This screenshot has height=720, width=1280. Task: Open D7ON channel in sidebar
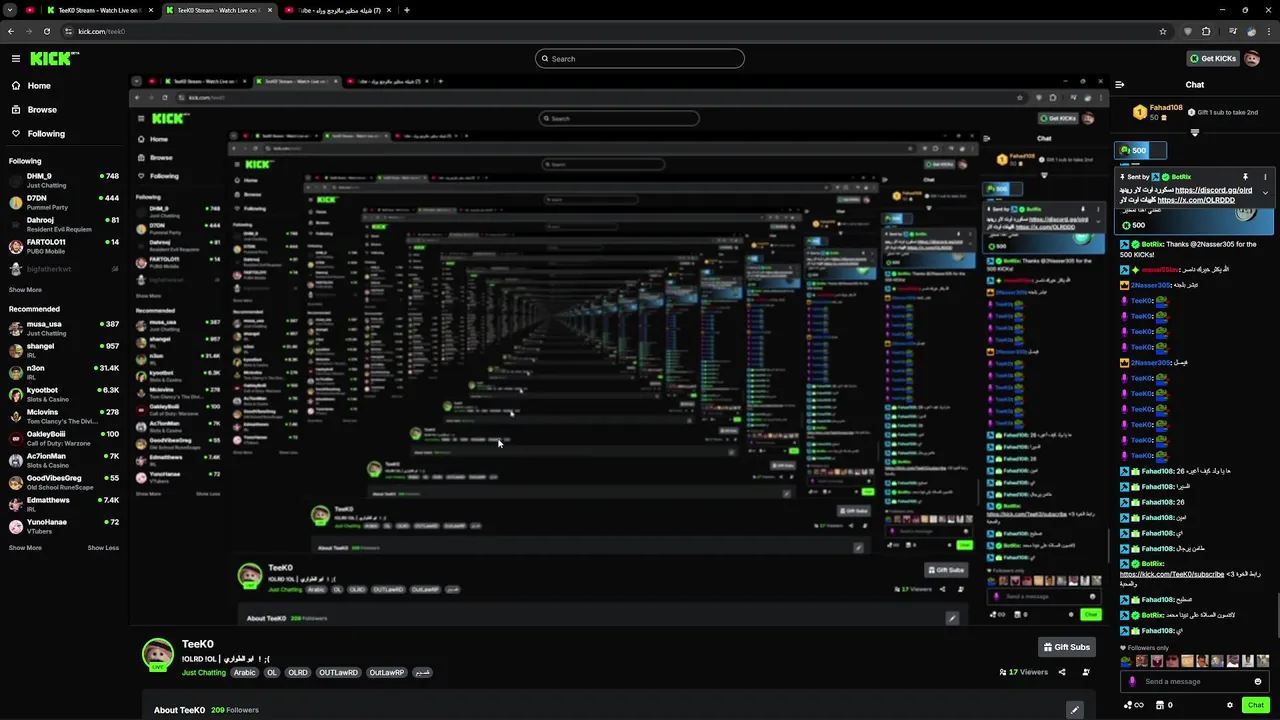click(x=62, y=202)
